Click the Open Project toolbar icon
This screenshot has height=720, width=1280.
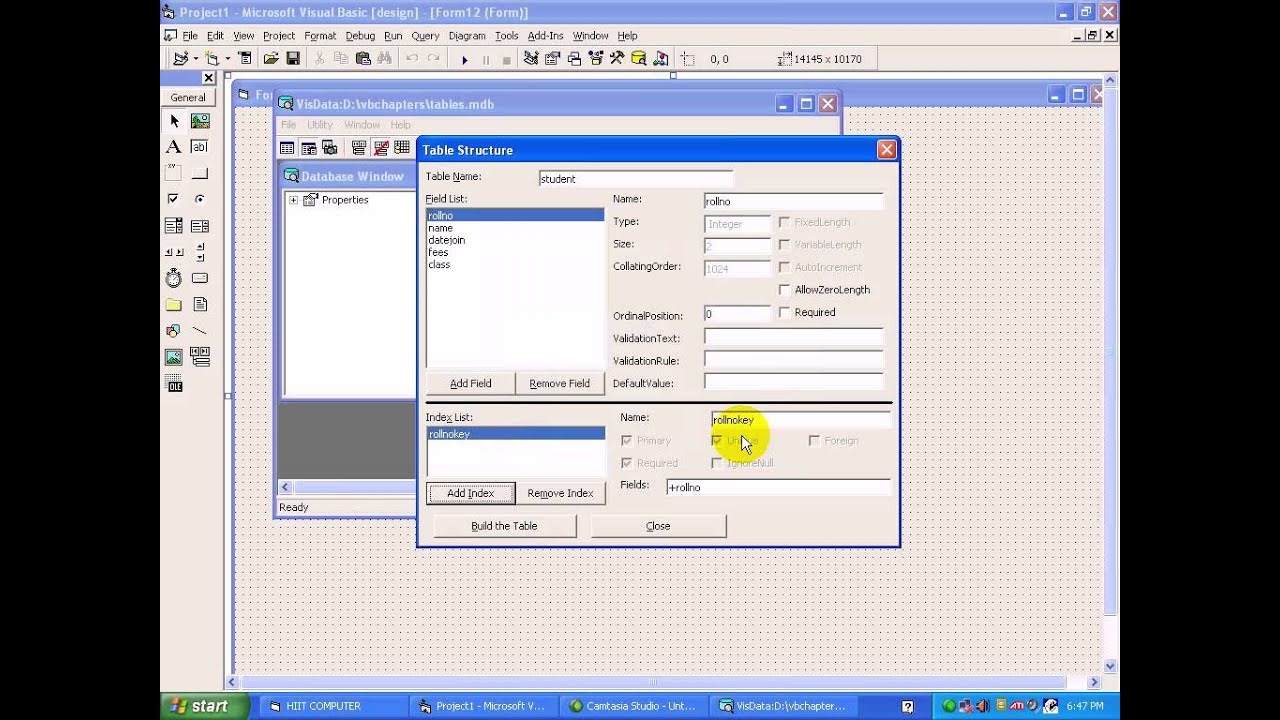(x=271, y=59)
